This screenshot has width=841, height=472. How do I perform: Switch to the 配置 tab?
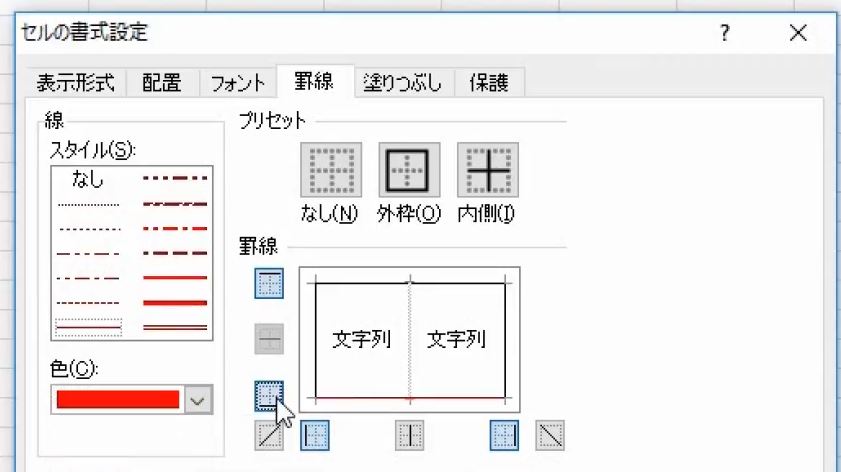[161, 83]
